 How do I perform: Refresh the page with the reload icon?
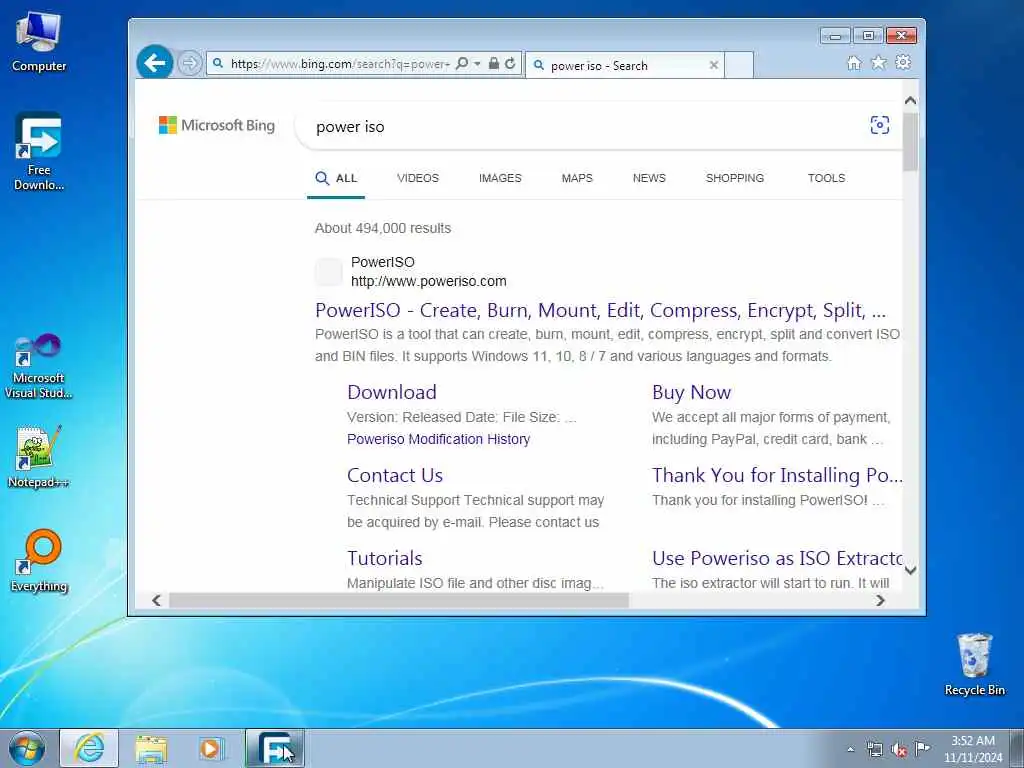510,63
